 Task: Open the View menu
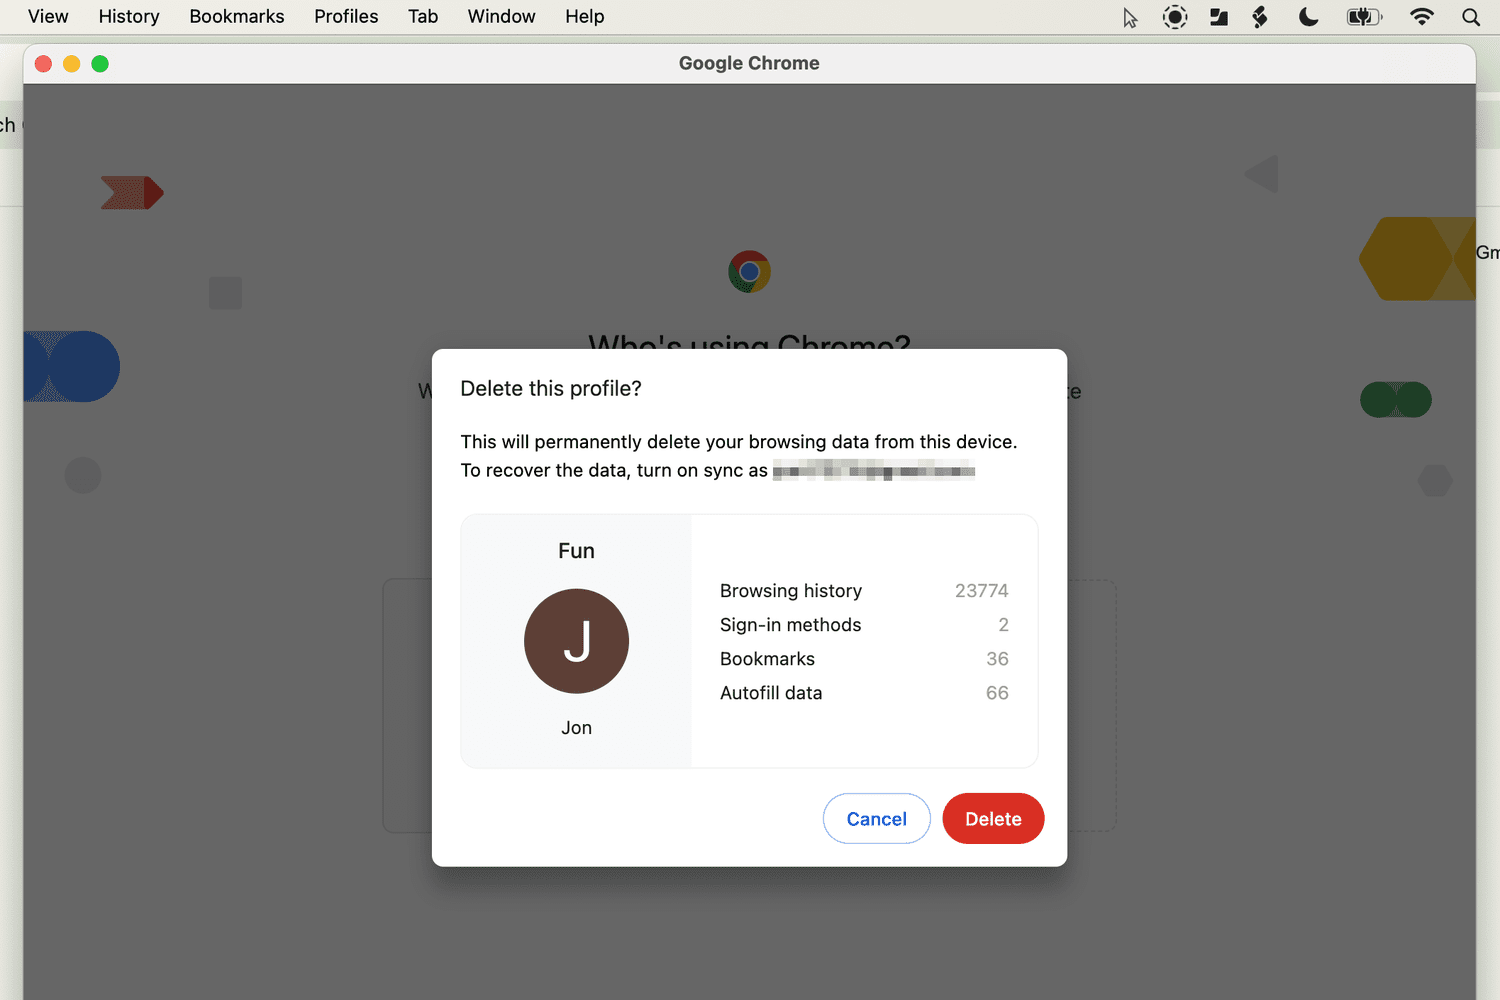48,16
